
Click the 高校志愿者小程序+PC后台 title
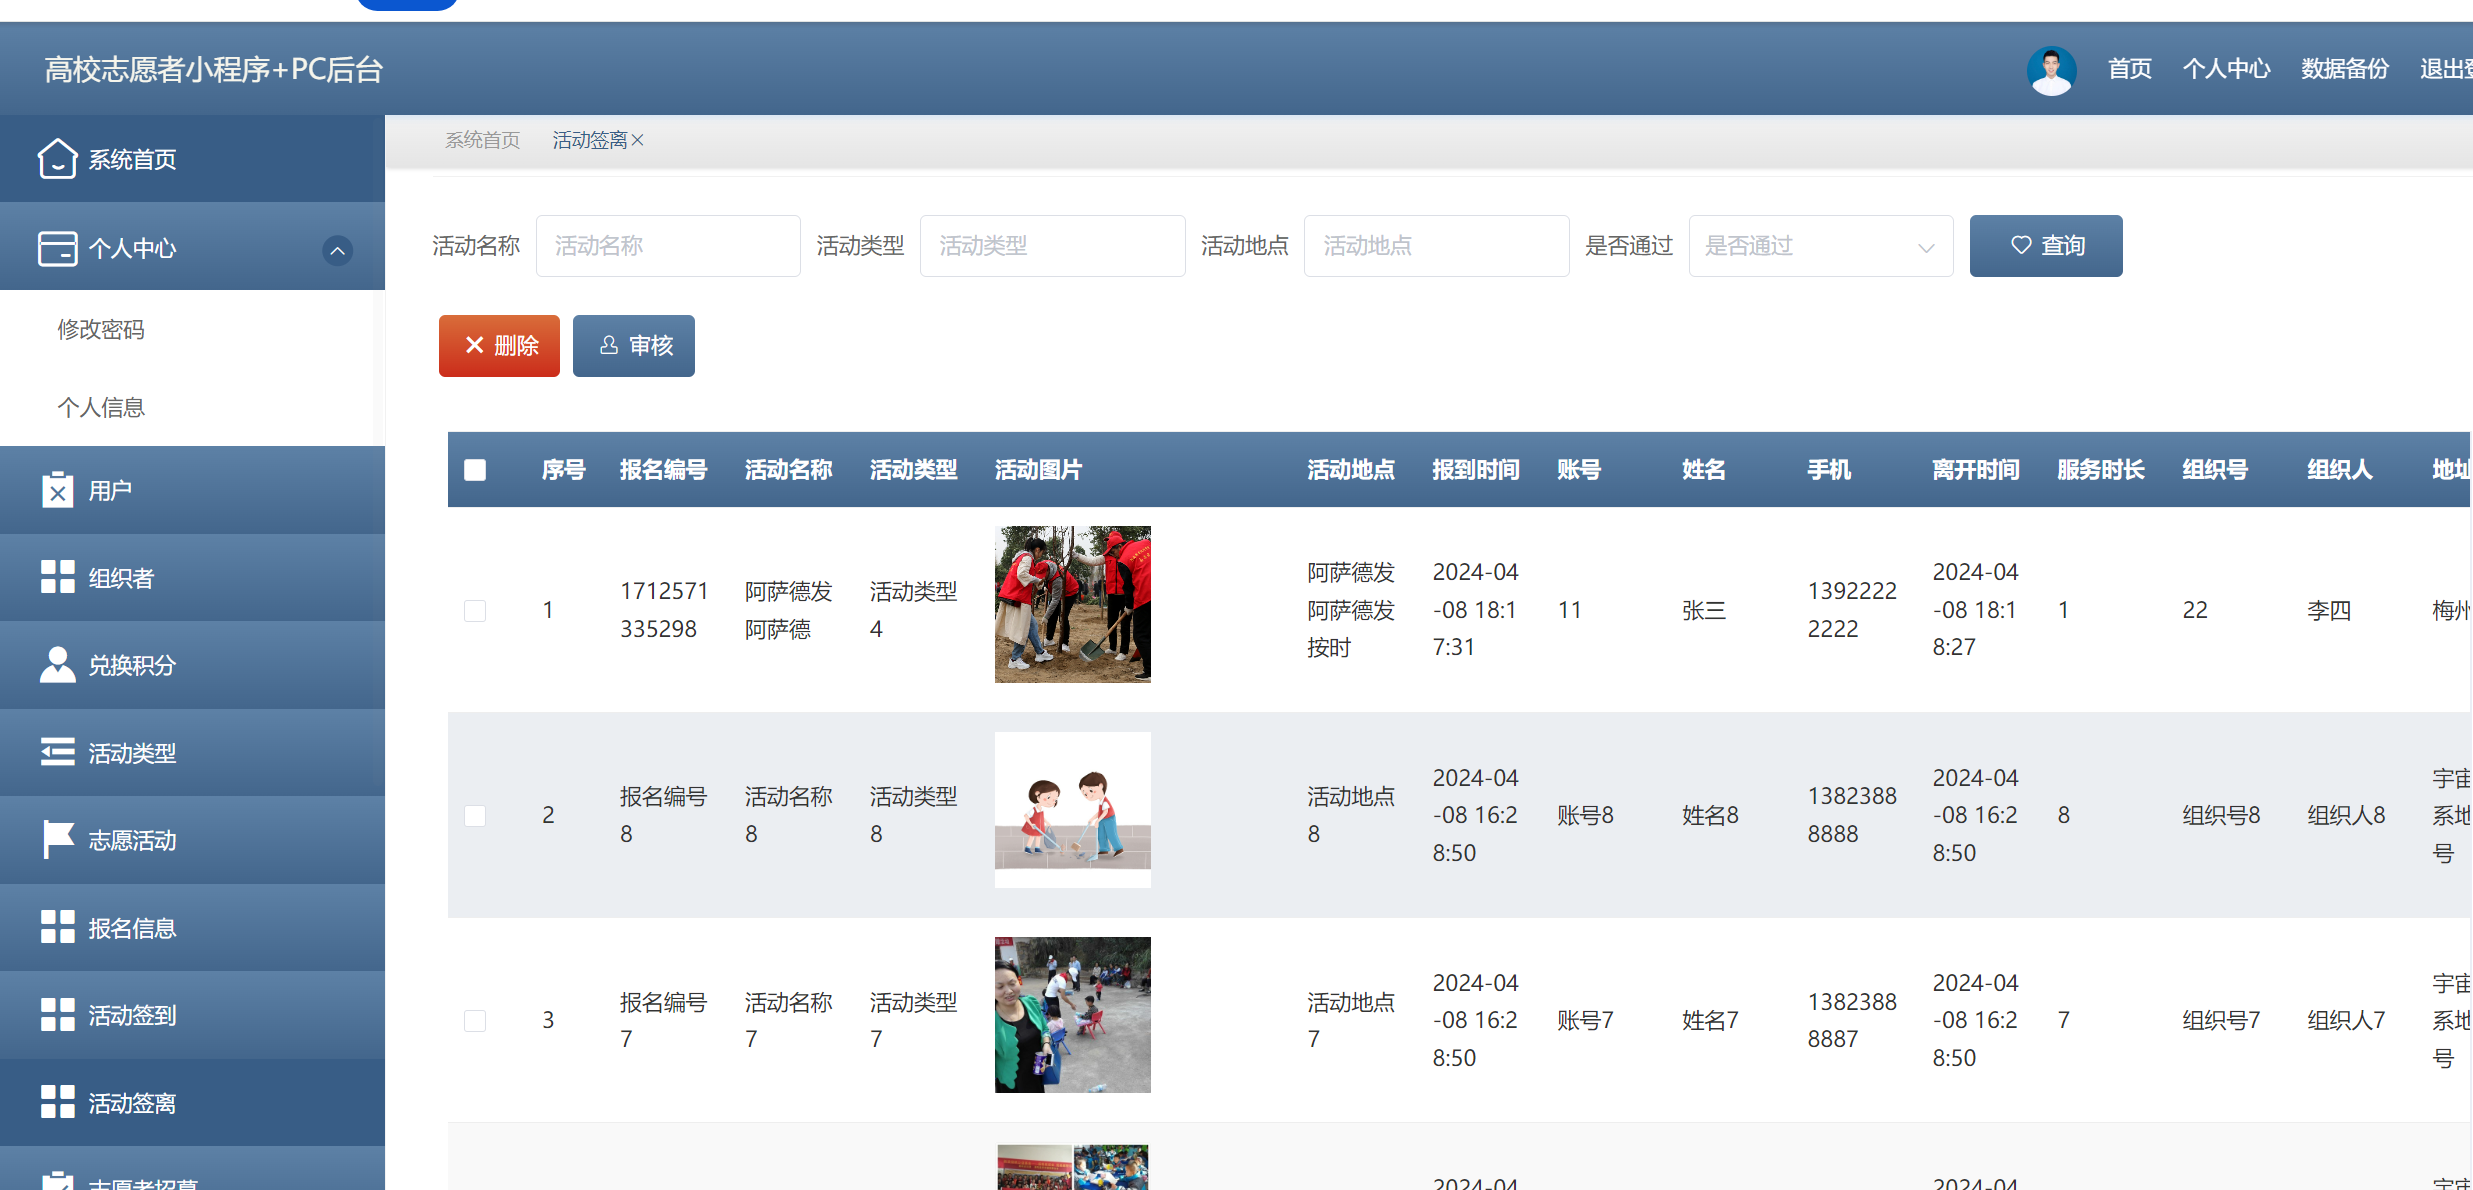214,69
